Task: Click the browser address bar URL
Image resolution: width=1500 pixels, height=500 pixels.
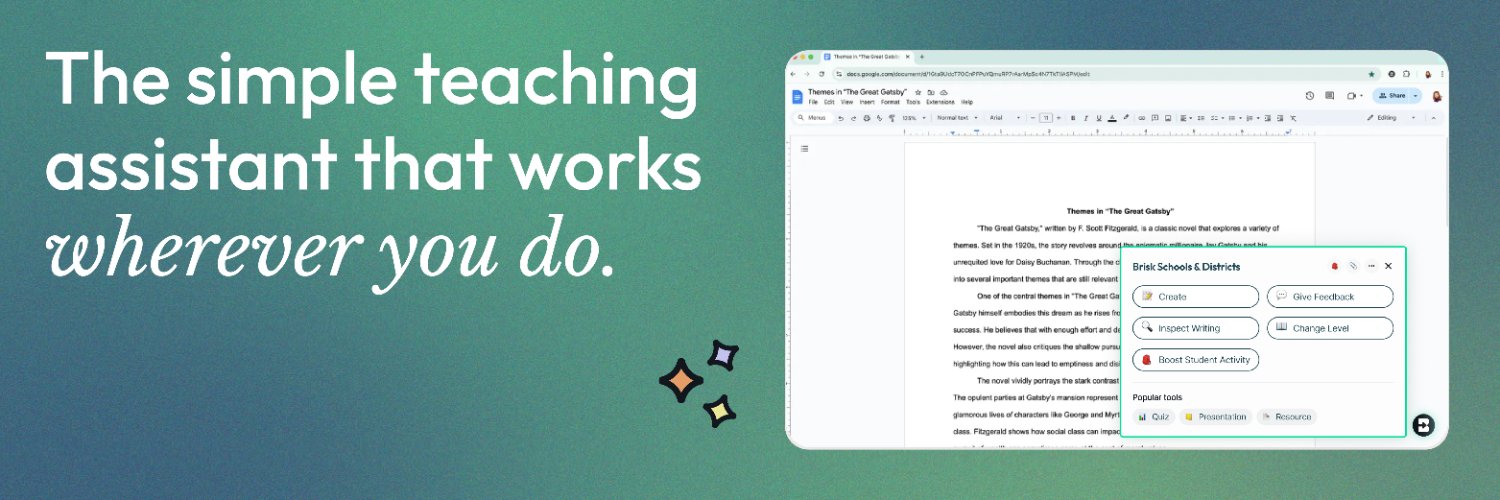Action: (x=968, y=74)
